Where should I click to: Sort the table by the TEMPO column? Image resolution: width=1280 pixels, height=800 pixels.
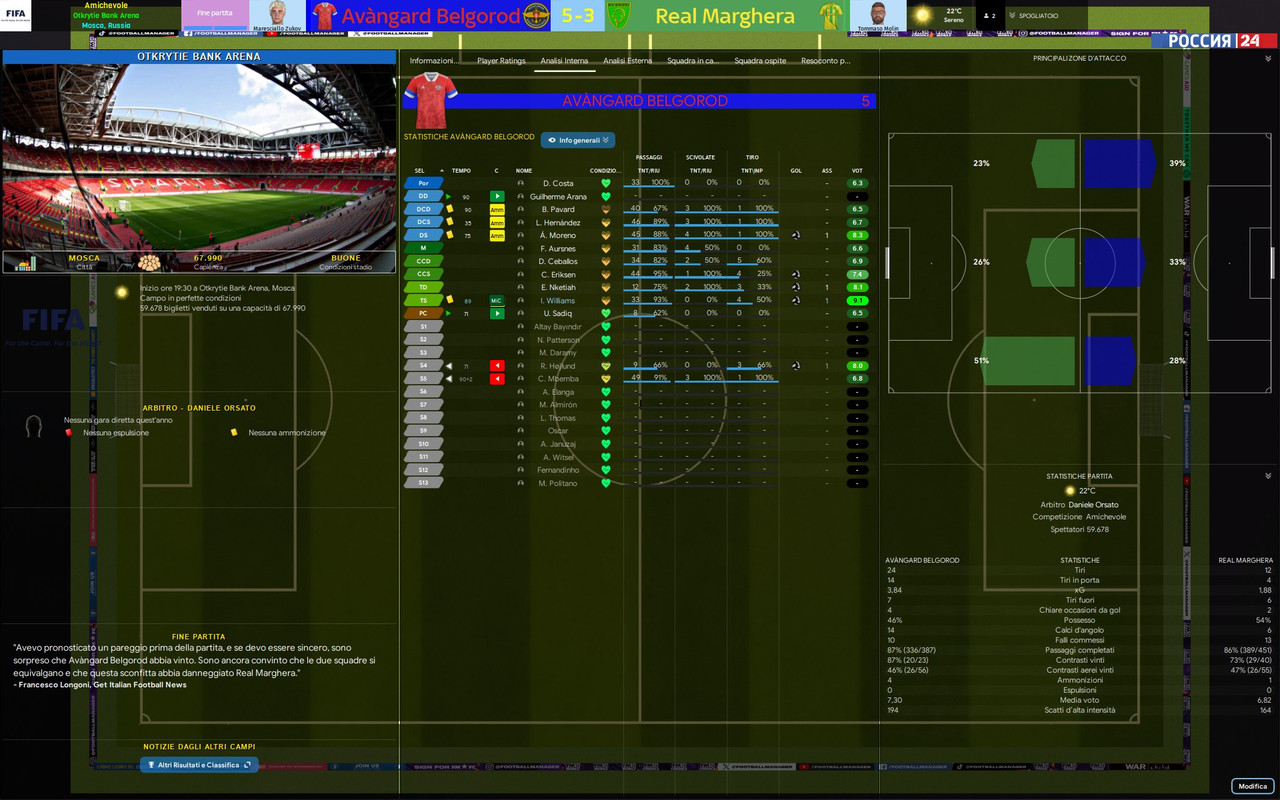pos(461,171)
